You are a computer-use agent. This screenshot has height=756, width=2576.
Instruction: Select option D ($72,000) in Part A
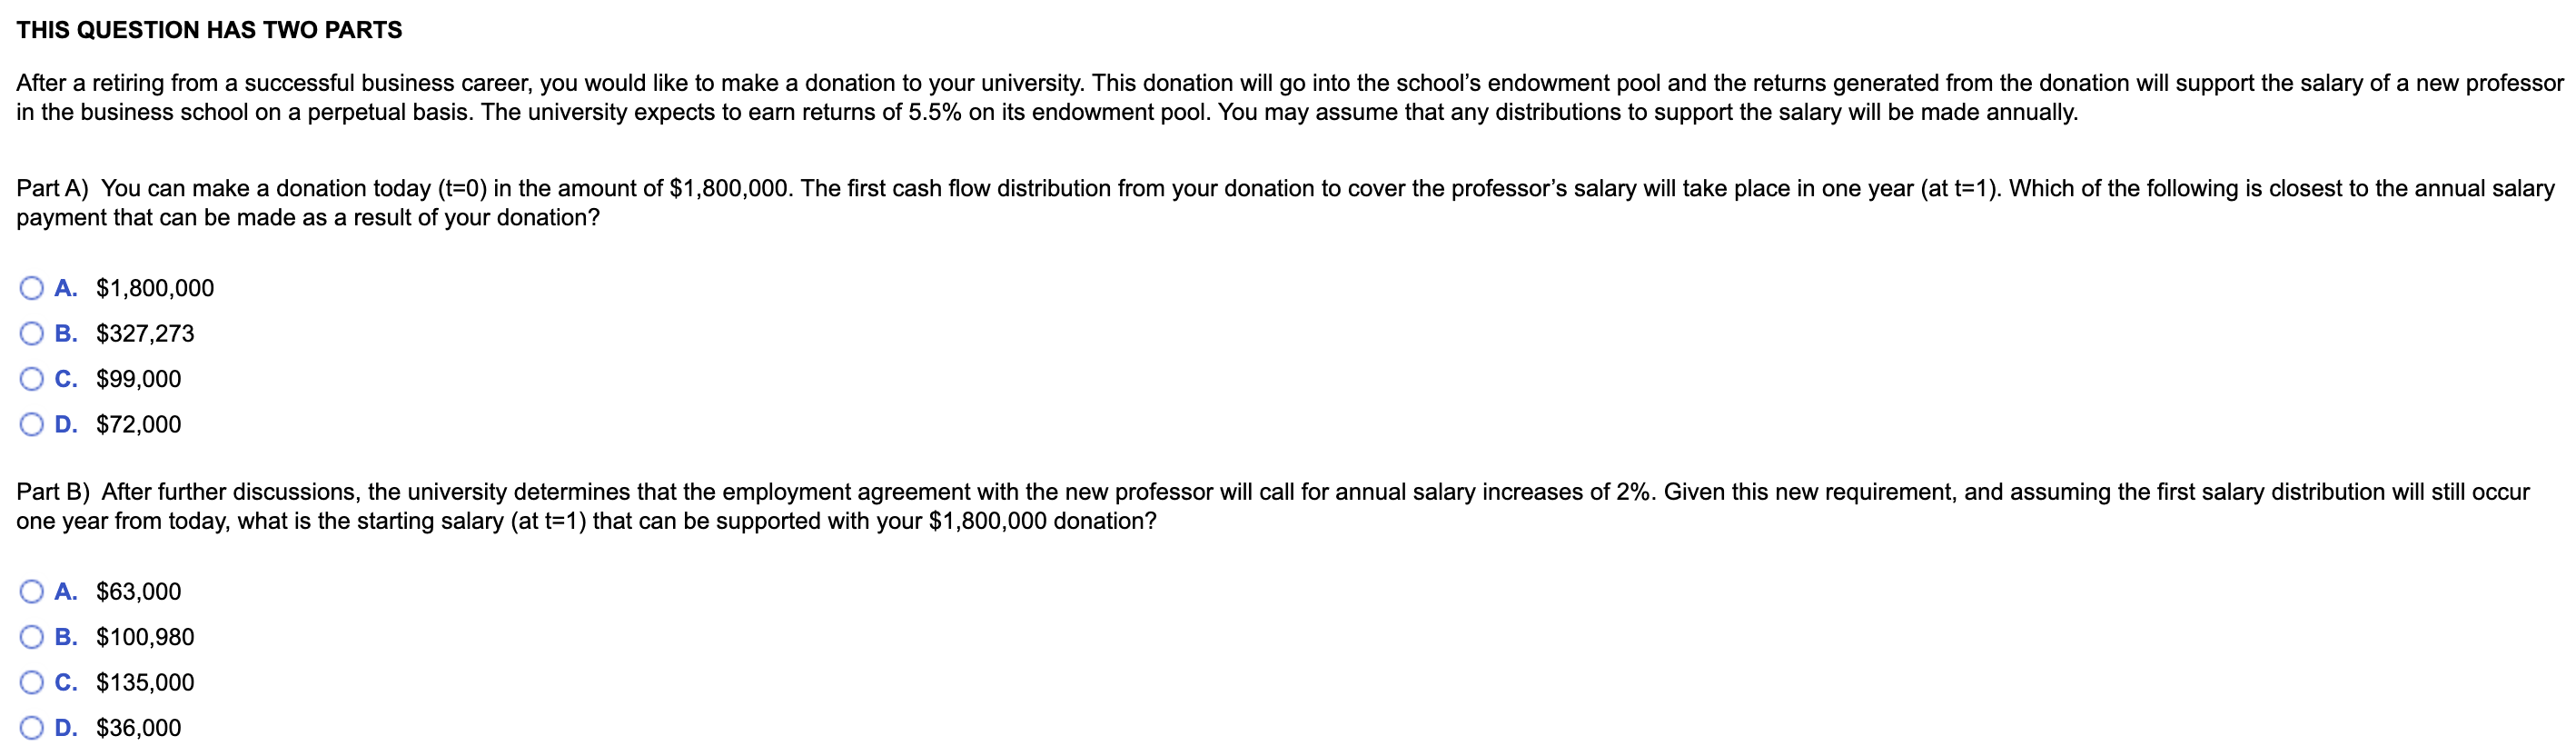[32, 424]
